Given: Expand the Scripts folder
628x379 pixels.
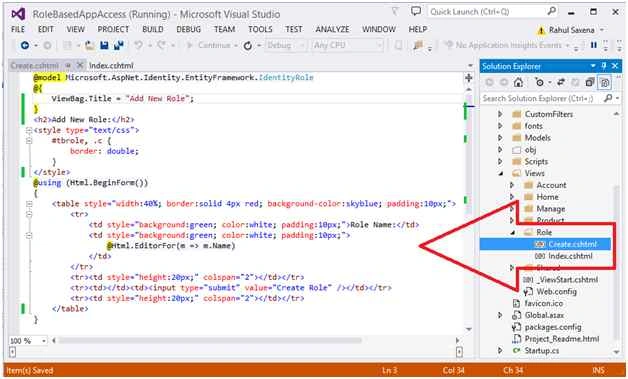Looking at the screenshot, I should (500, 161).
